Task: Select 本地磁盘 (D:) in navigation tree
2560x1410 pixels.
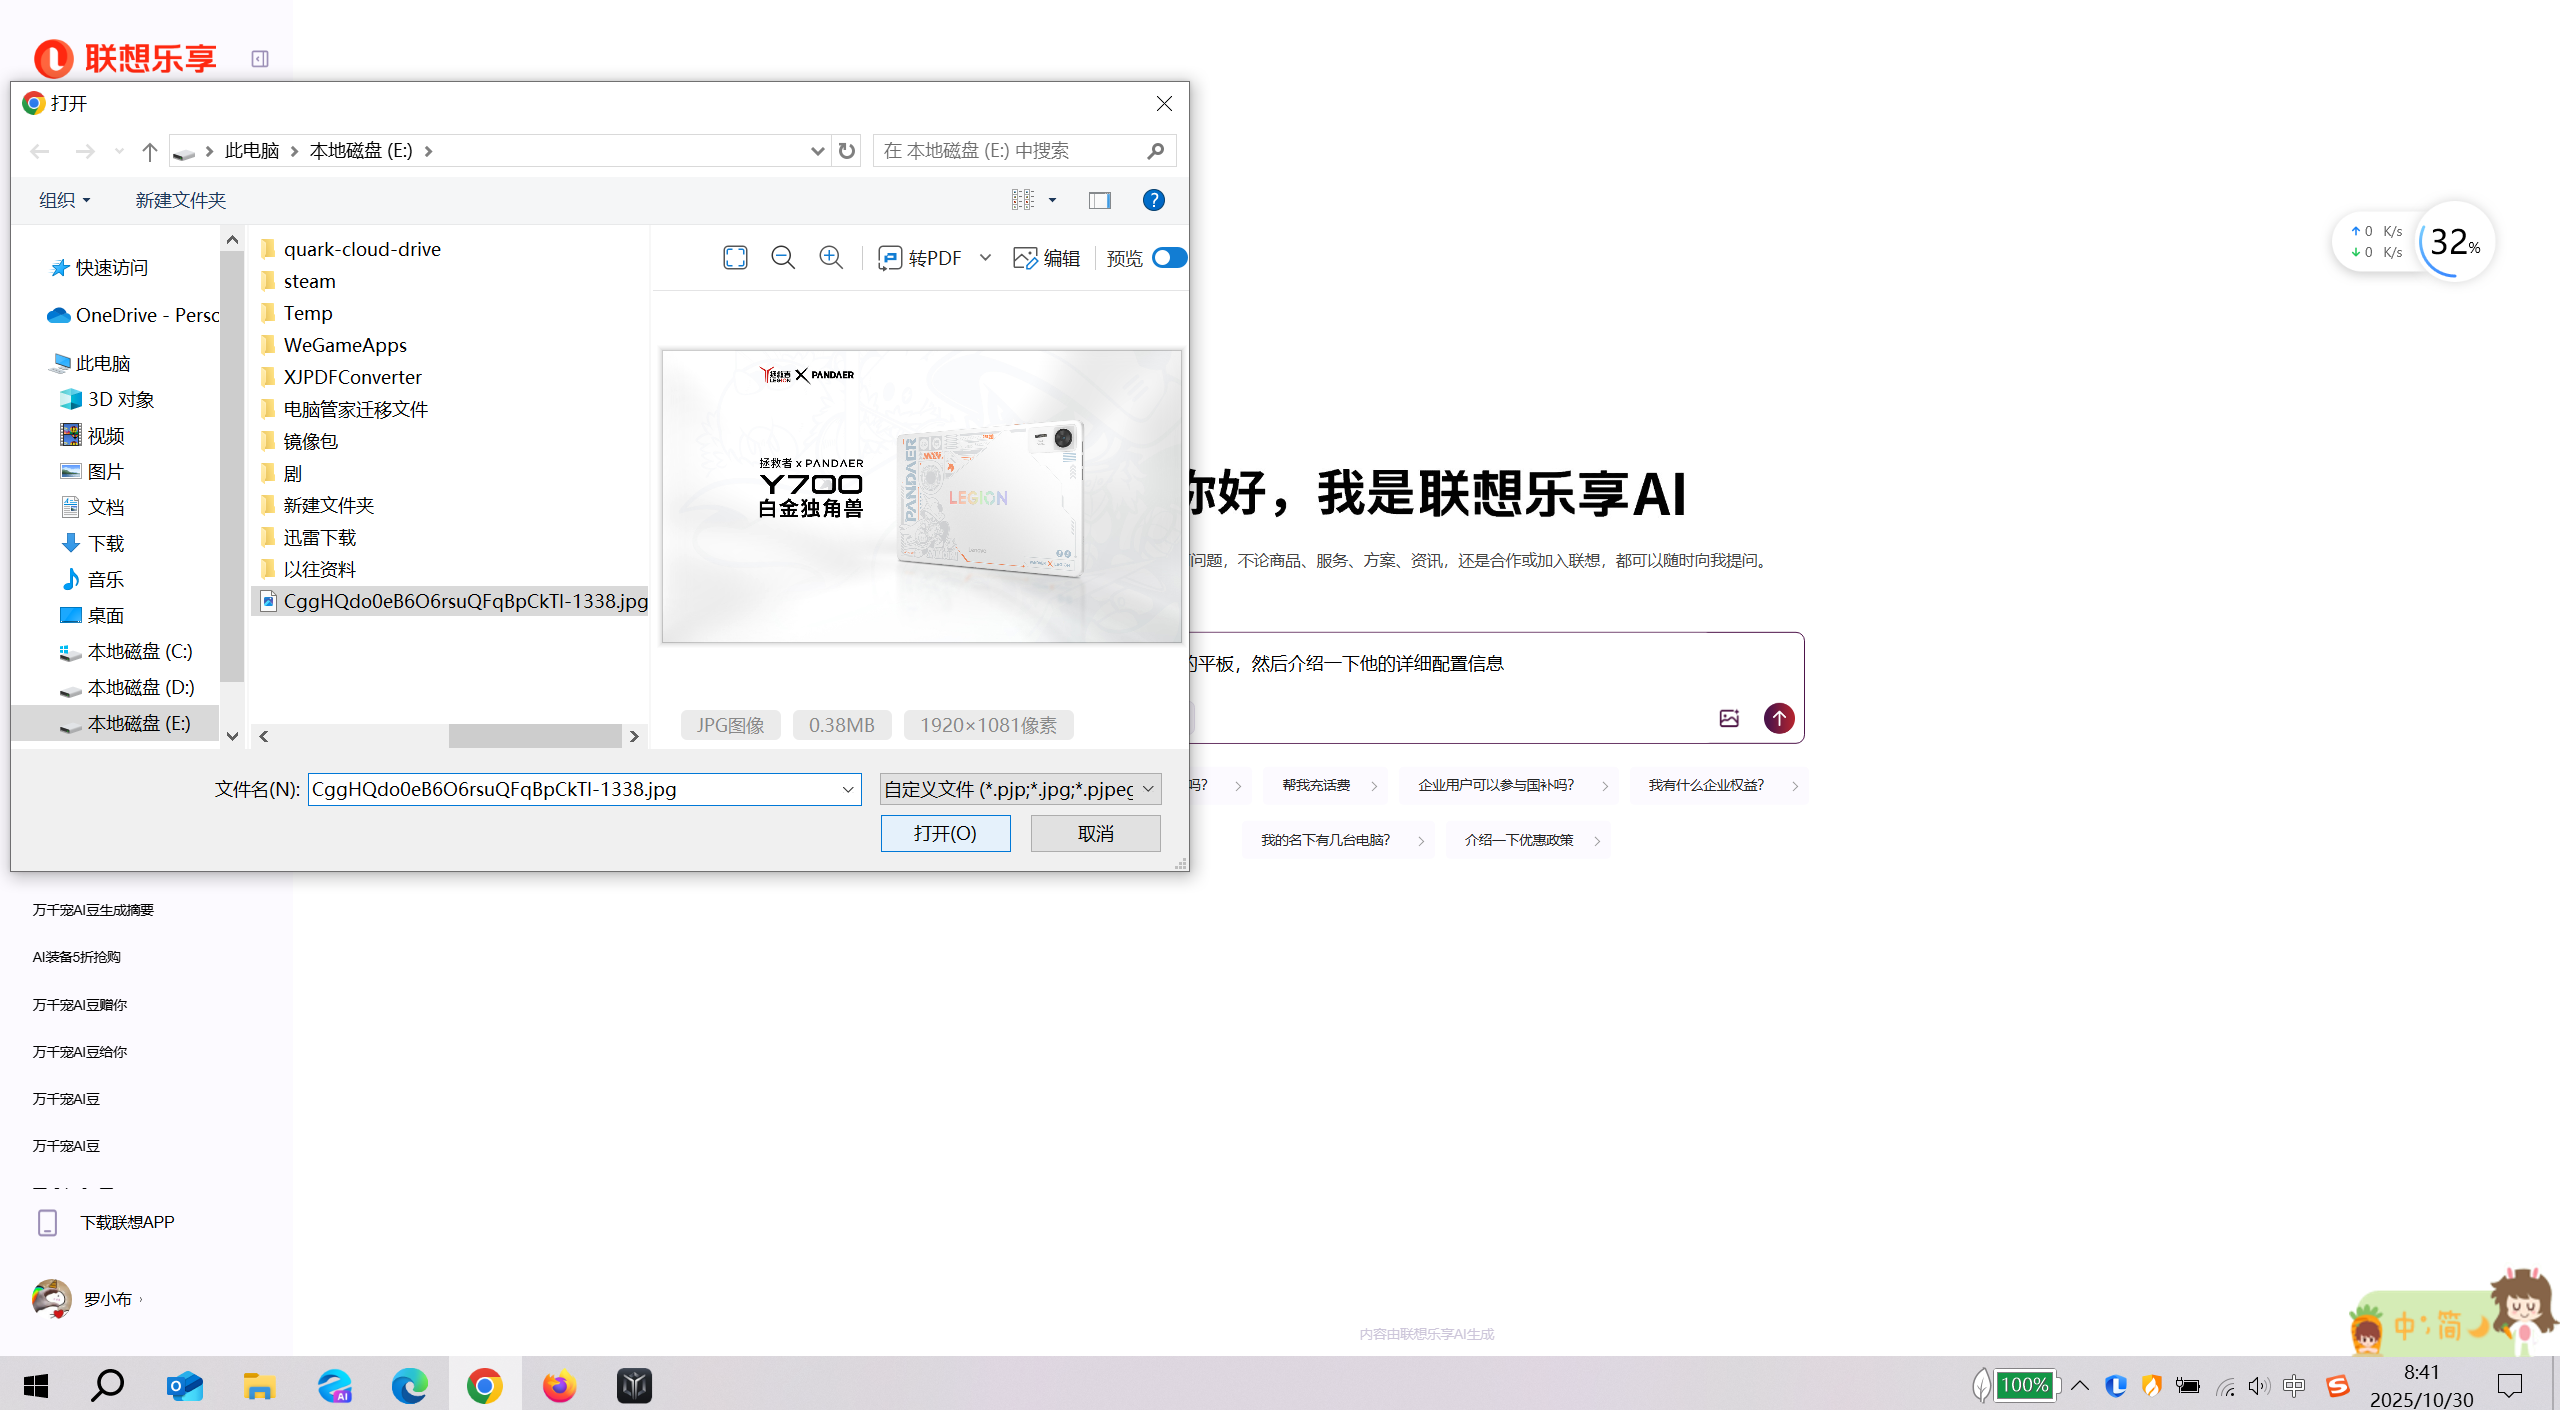Action: [140, 687]
